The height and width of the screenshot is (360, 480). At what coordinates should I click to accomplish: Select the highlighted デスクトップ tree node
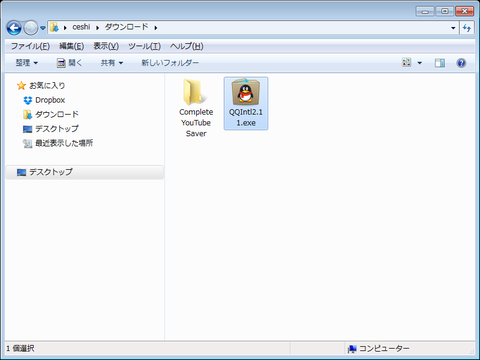(84, 172)
